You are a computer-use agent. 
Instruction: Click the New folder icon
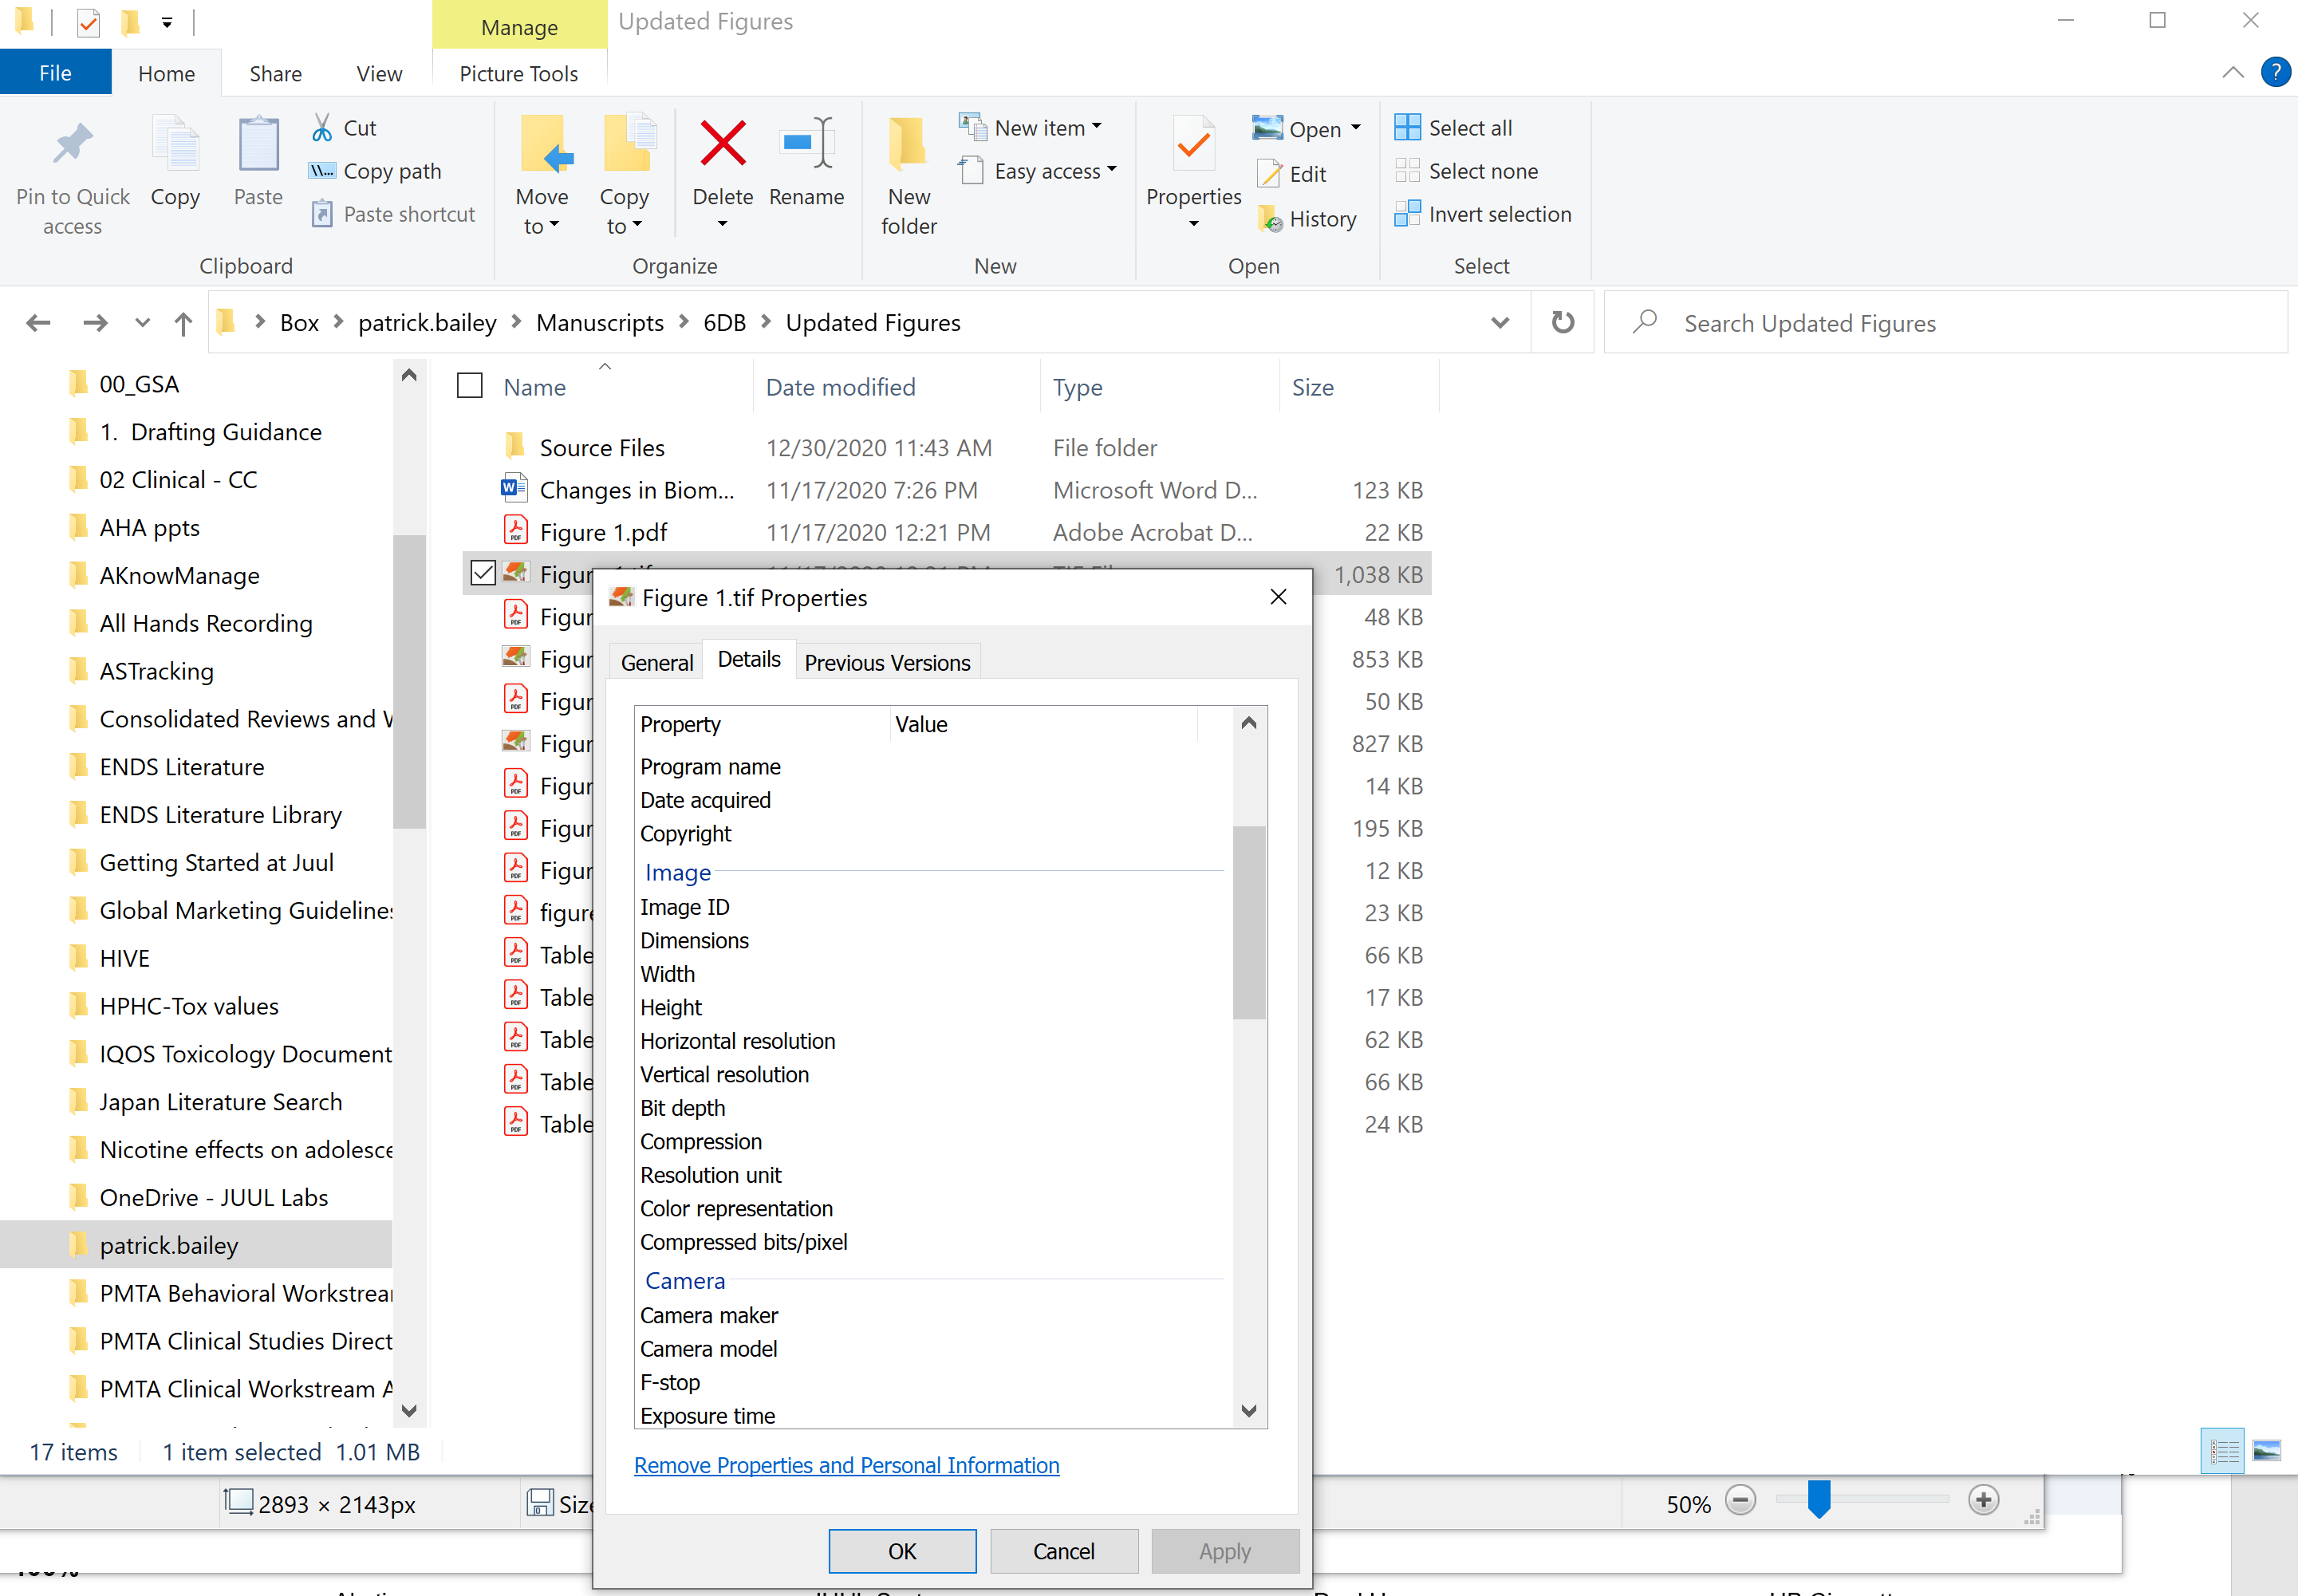tap(908, 143)
